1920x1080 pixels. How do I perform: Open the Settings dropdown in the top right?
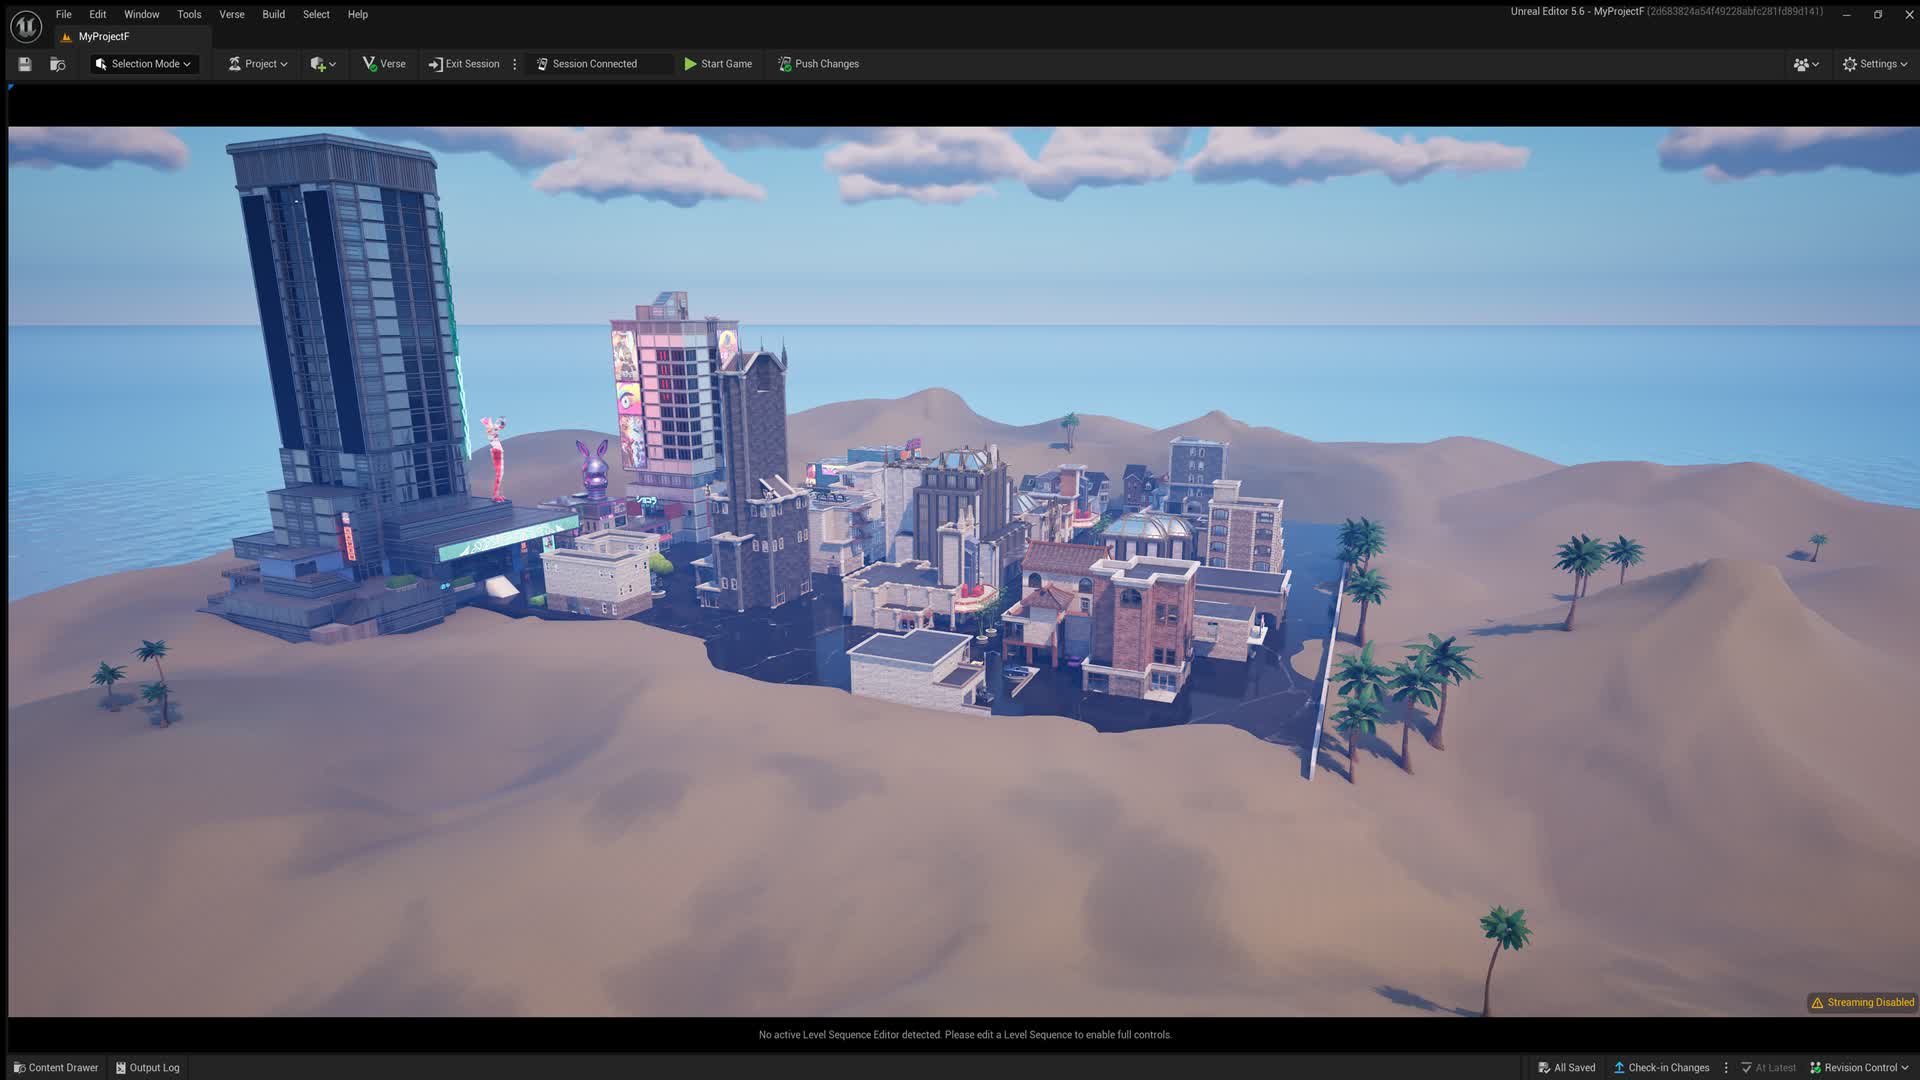(x=1874, y=63)
